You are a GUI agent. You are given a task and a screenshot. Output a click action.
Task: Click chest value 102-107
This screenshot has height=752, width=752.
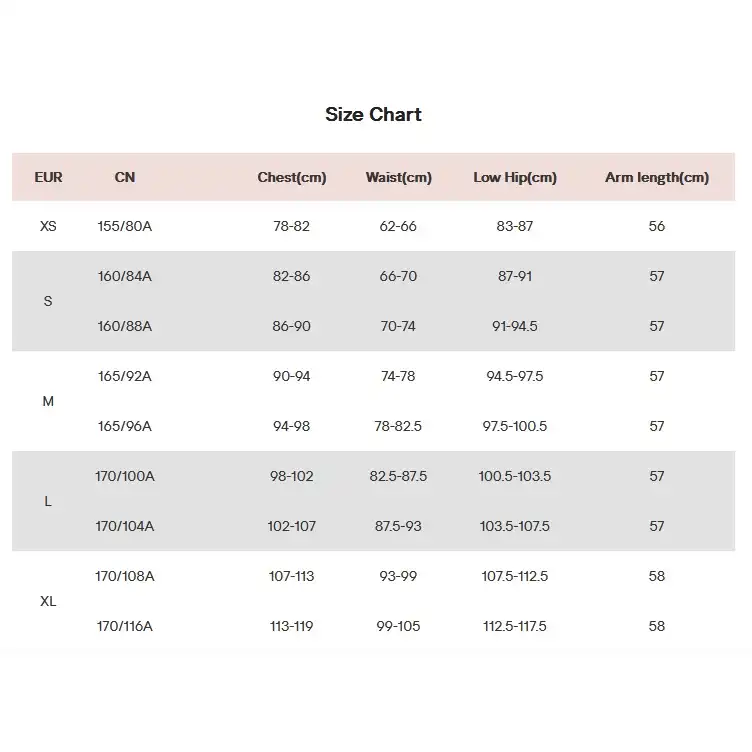[x=292, y=526]
